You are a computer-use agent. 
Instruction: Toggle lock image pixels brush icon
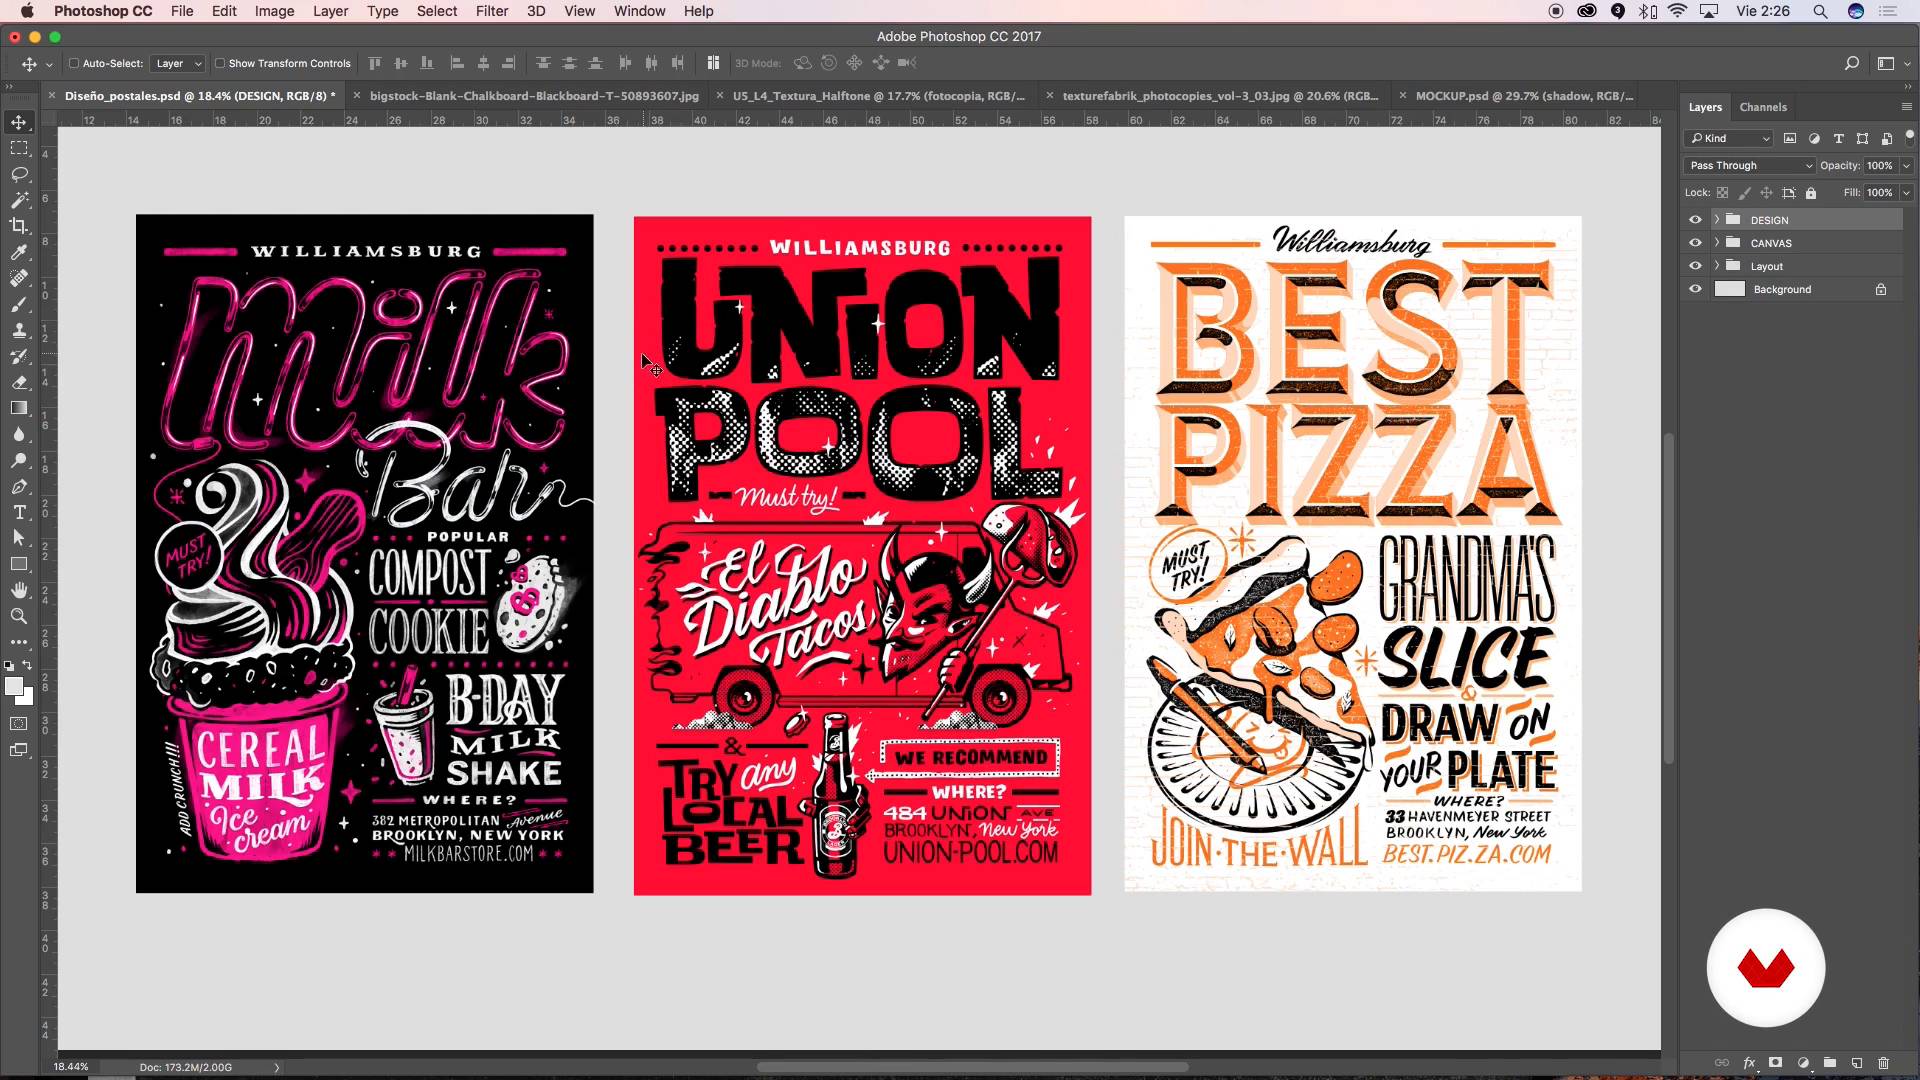pyautogui.click(x=1744, y=193)
